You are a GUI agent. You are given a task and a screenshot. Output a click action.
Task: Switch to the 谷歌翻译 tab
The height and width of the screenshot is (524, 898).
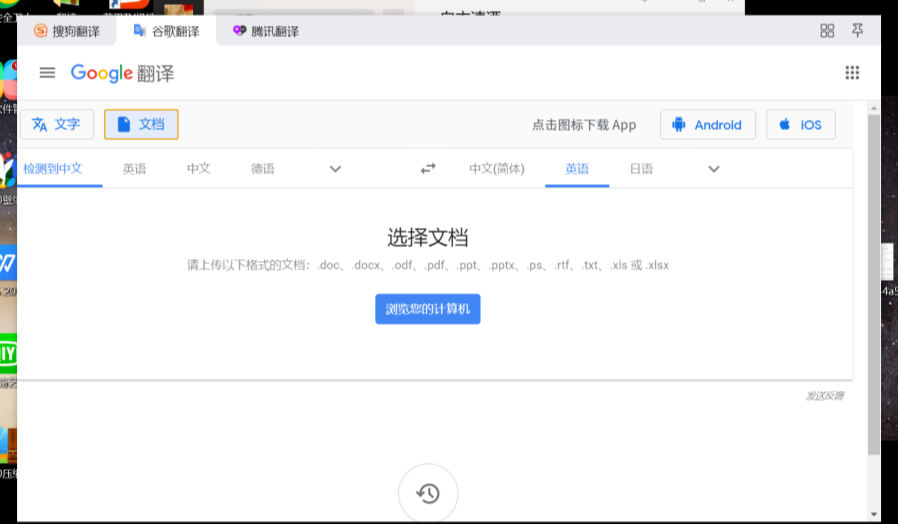[167, 31]
